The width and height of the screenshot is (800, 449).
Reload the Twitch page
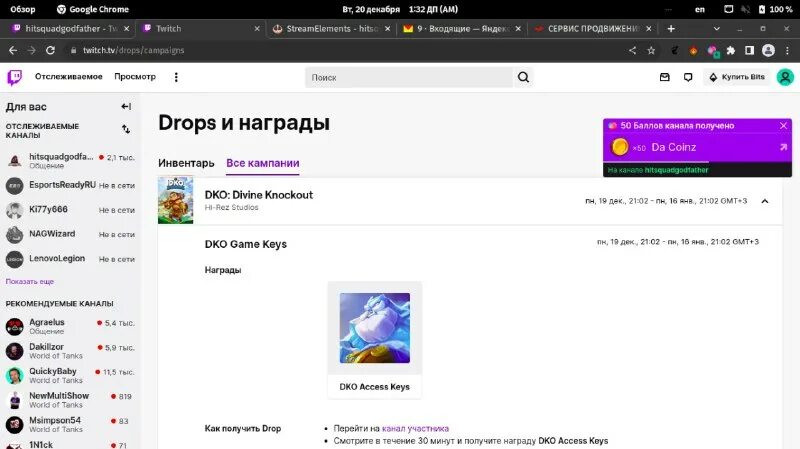click(x=50, y=50)
